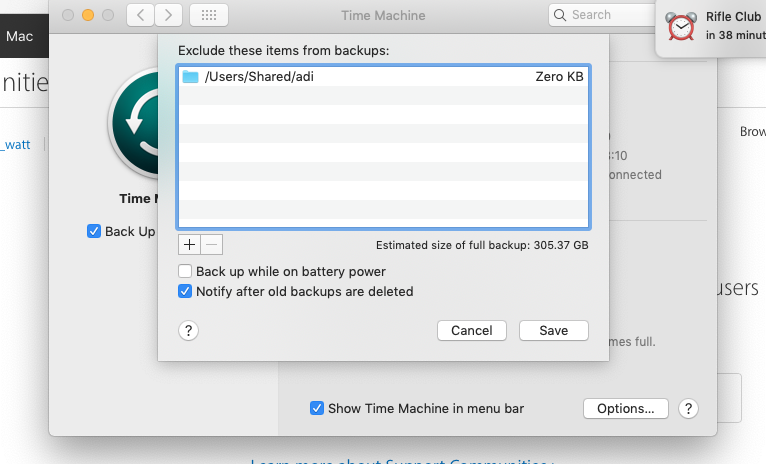Toggle Back Up Automatically checkbox
The height and width of the screenshot is (464, 766).
tap(94, 231)
